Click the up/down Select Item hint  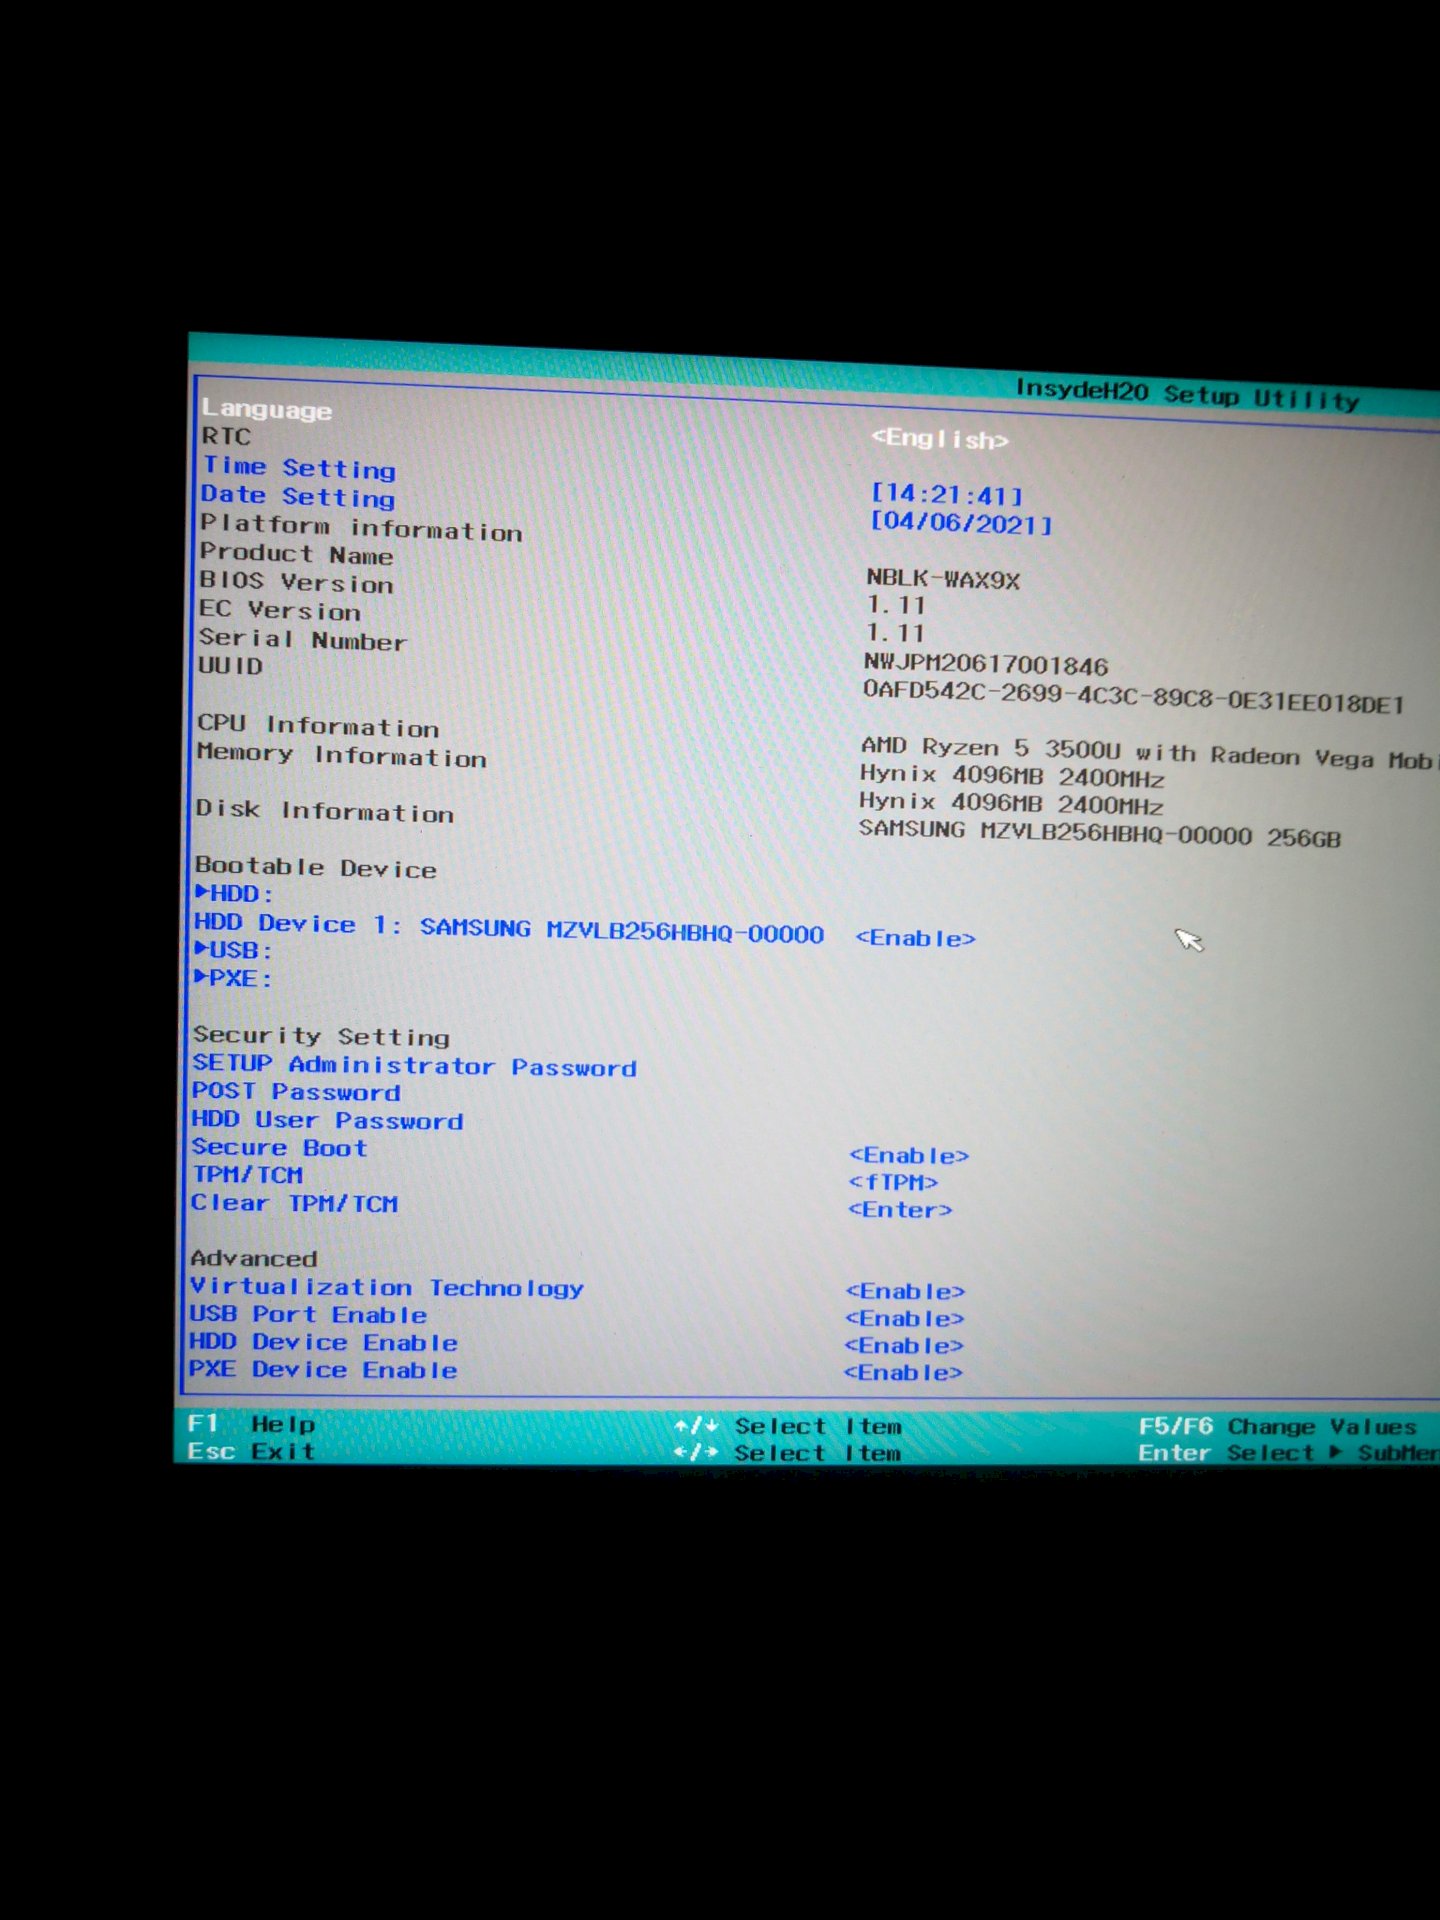tap(788, 1426)
